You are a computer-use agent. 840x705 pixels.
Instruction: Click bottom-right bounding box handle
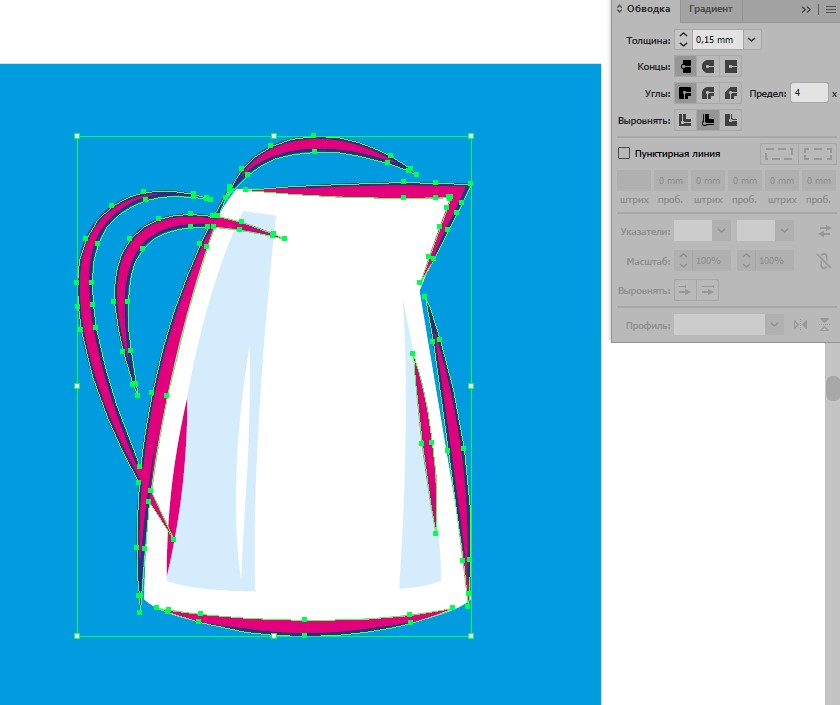coord(471,636)
